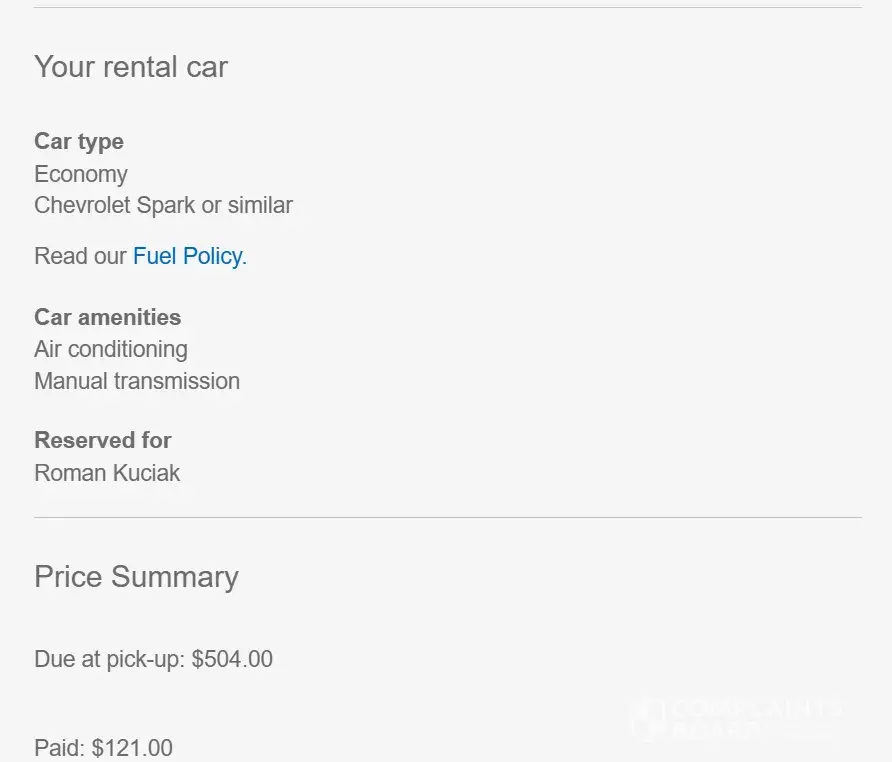892x762 pixels.
Task: Click the 'Read our' text
Action: click(81, 256)
